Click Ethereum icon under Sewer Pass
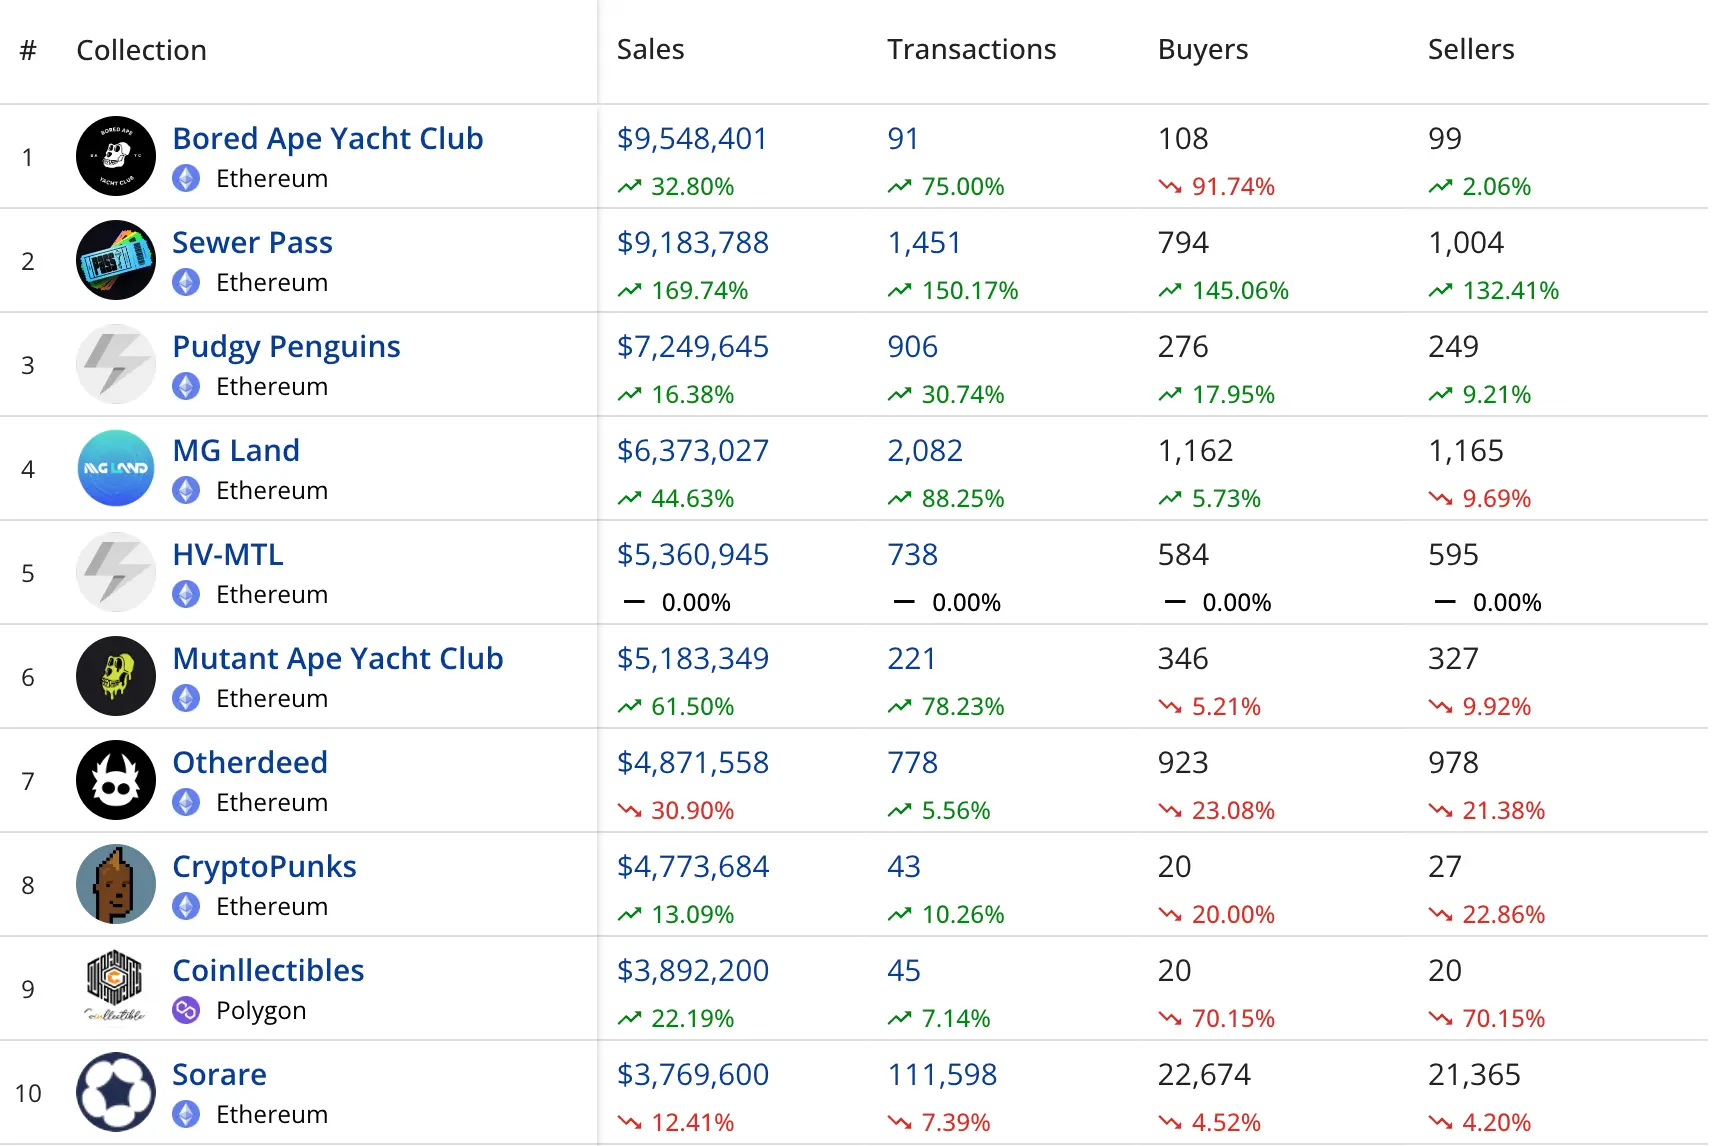The height and width of the screenshot is (1146, 1712). [186, 282]
